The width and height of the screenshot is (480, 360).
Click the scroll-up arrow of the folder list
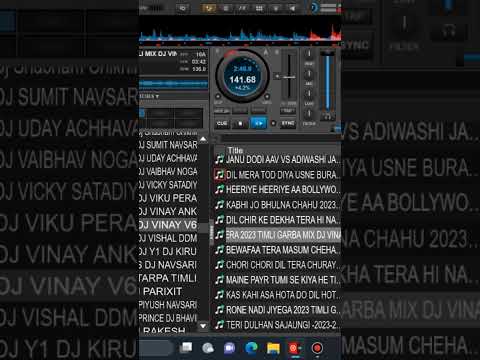click(203, 139)
